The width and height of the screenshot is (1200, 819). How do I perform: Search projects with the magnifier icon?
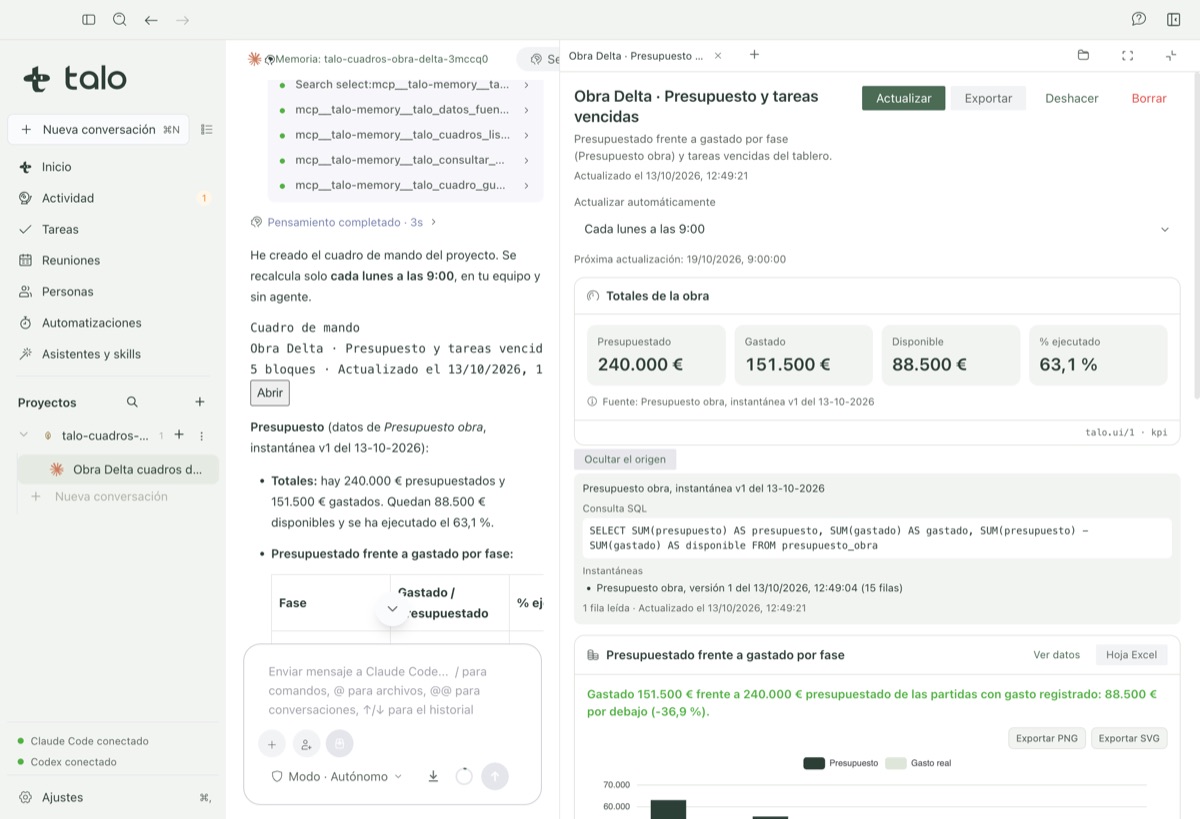[x=132, y=402]
